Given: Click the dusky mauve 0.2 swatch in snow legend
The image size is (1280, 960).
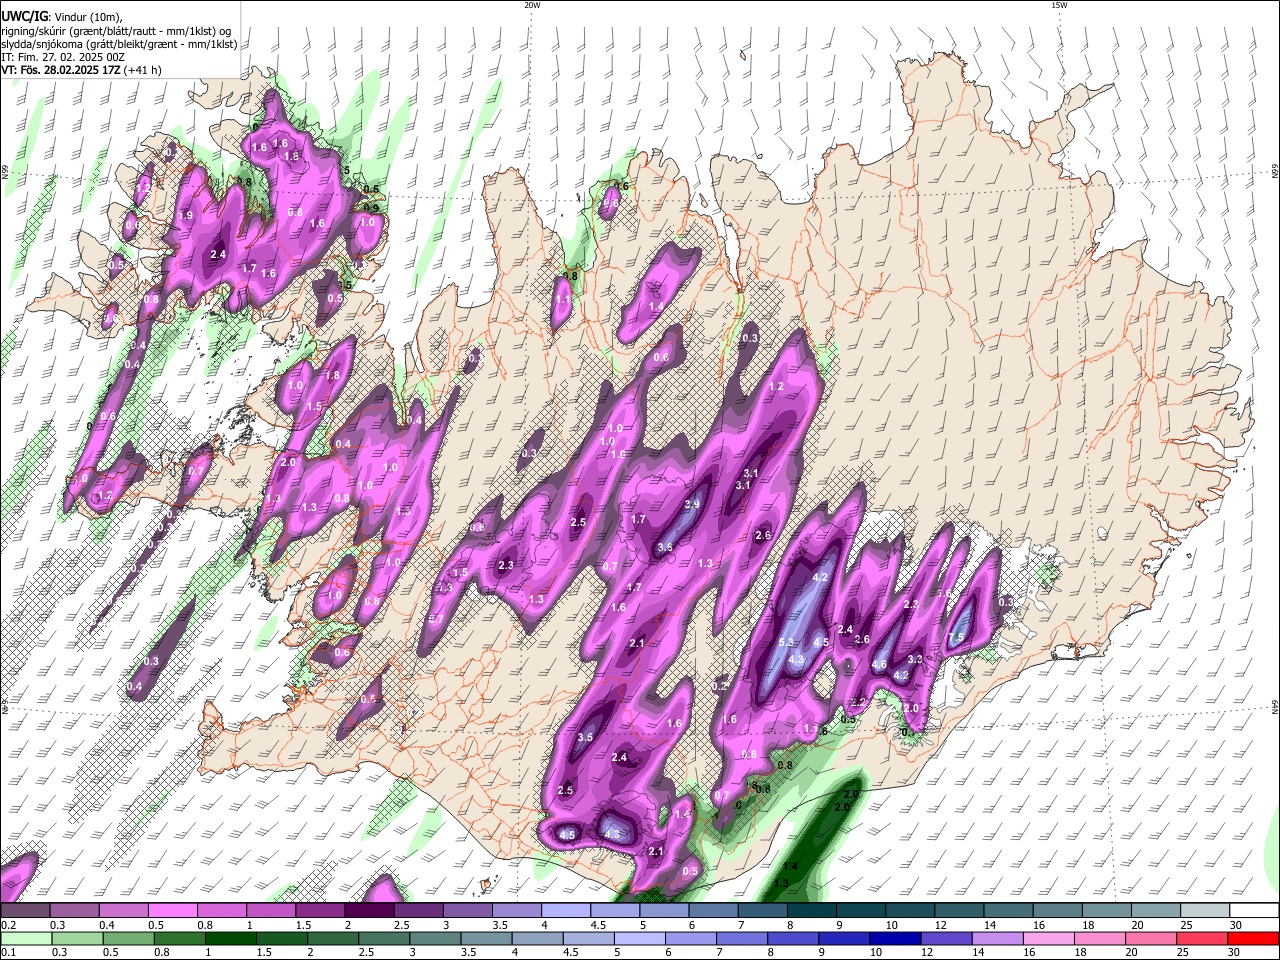Looking at the screenshot, I should point(26,910).
